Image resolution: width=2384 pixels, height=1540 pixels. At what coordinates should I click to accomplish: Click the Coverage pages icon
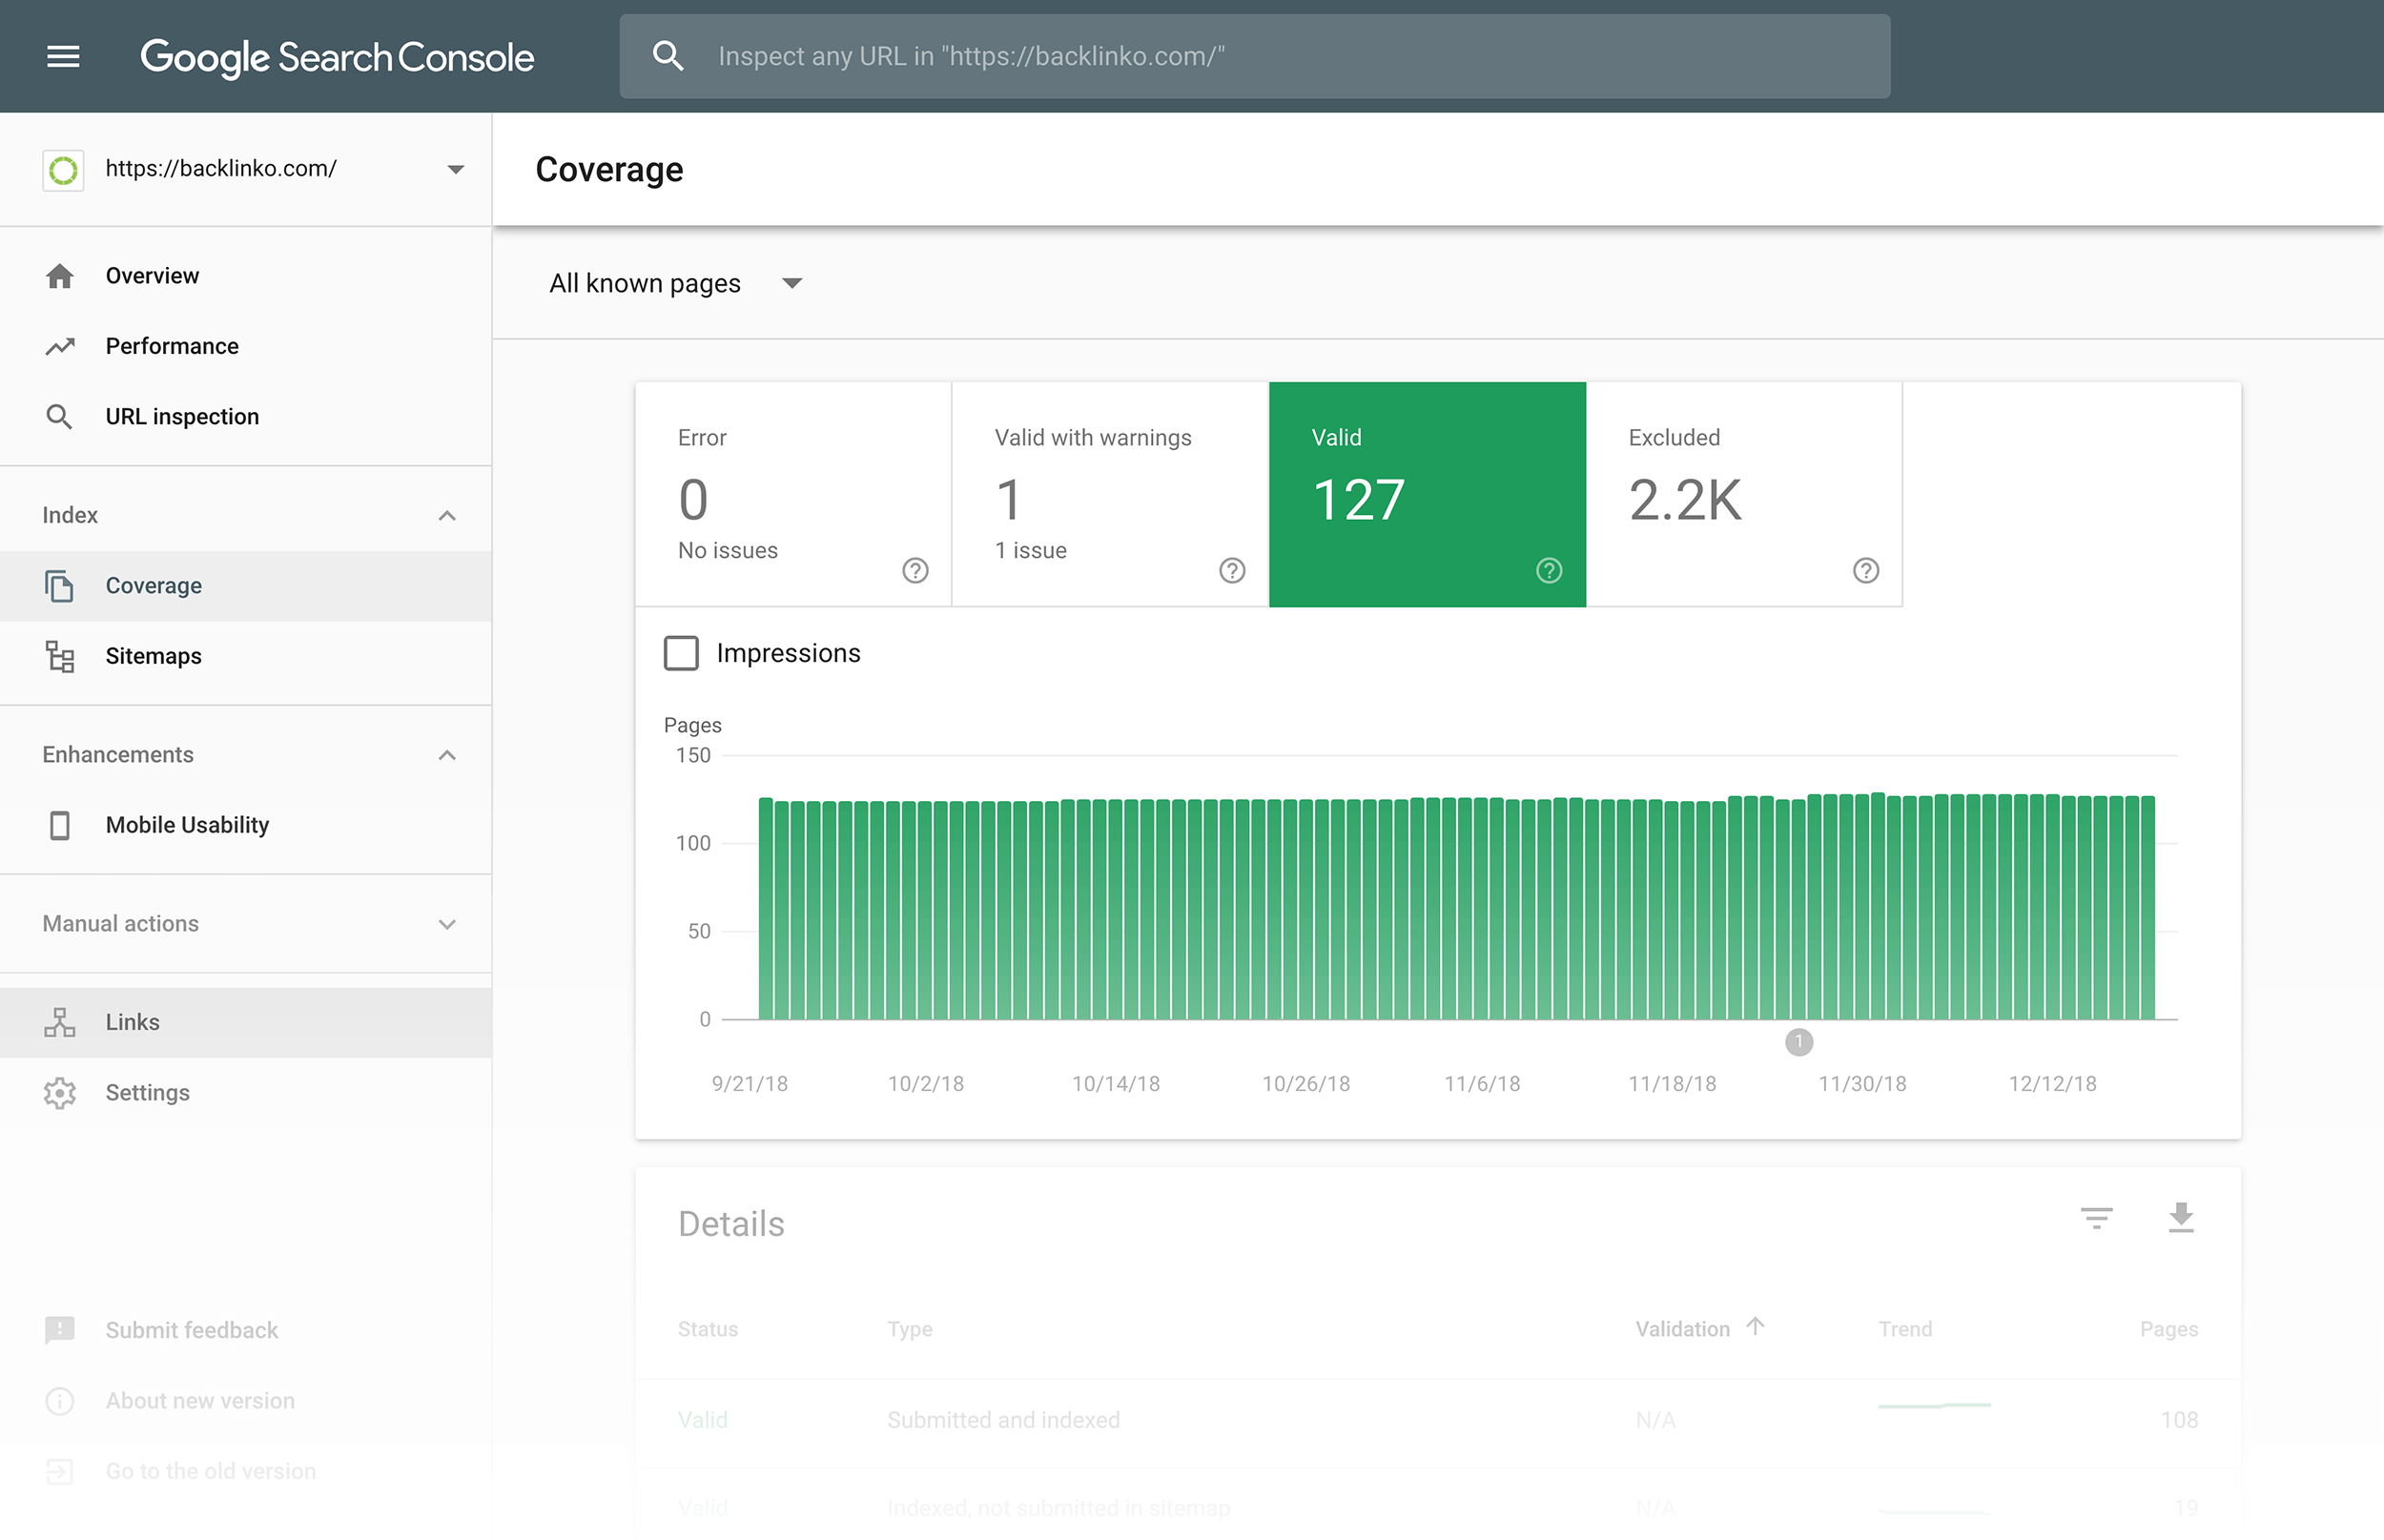point(60,586)
